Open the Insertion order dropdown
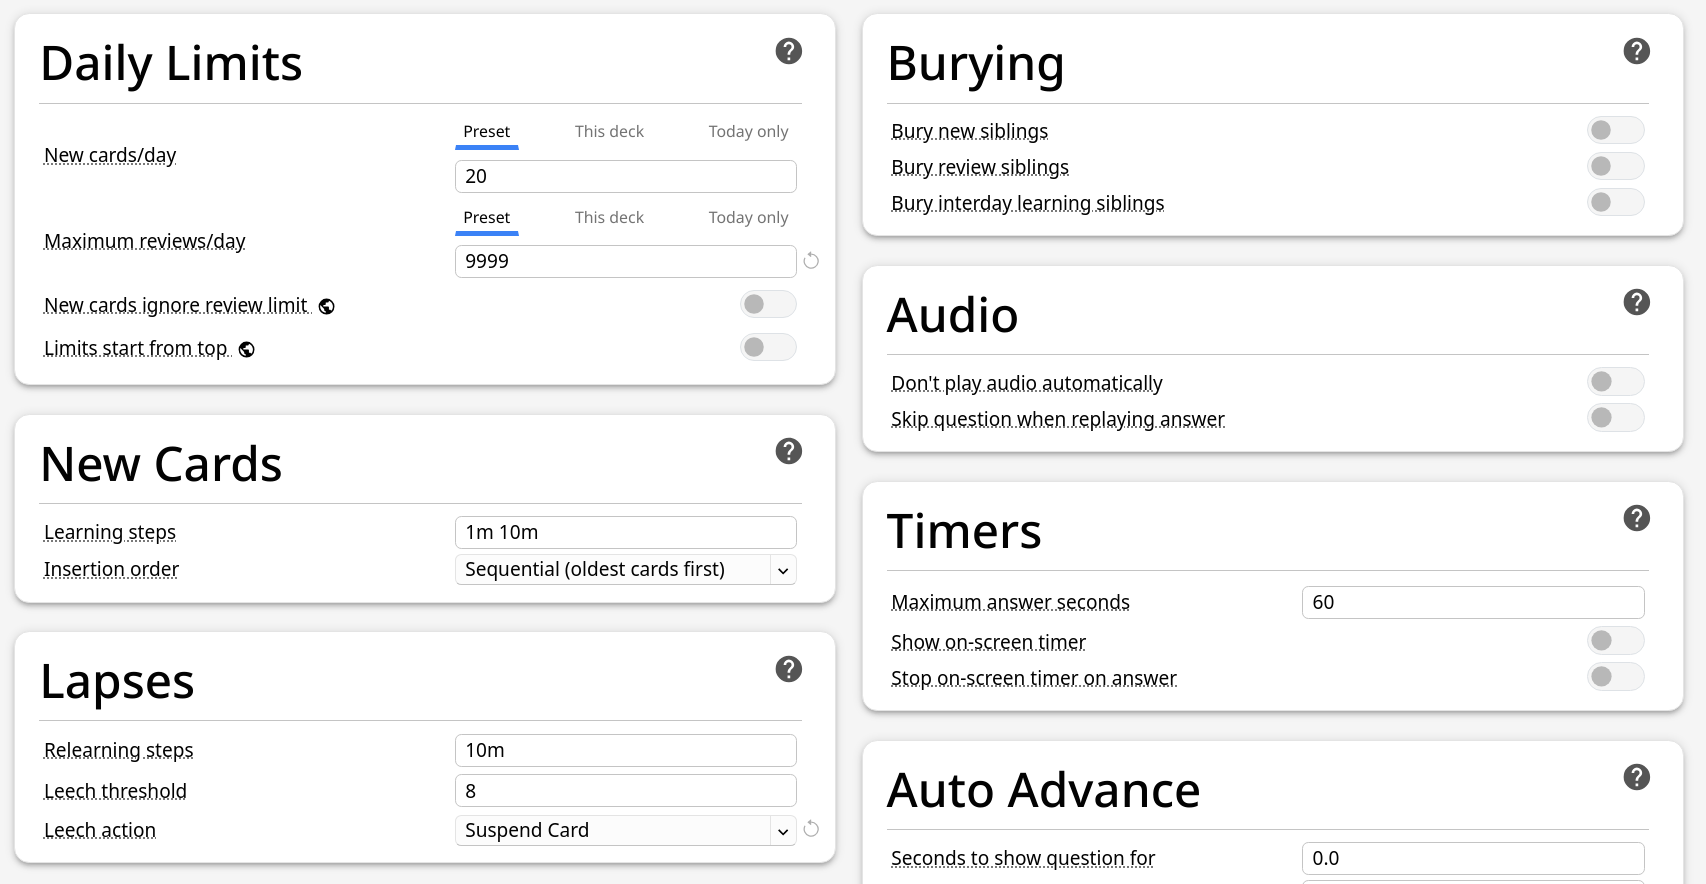The width and height of the screenshot is (1706, 884). click(x=626, y=569)
